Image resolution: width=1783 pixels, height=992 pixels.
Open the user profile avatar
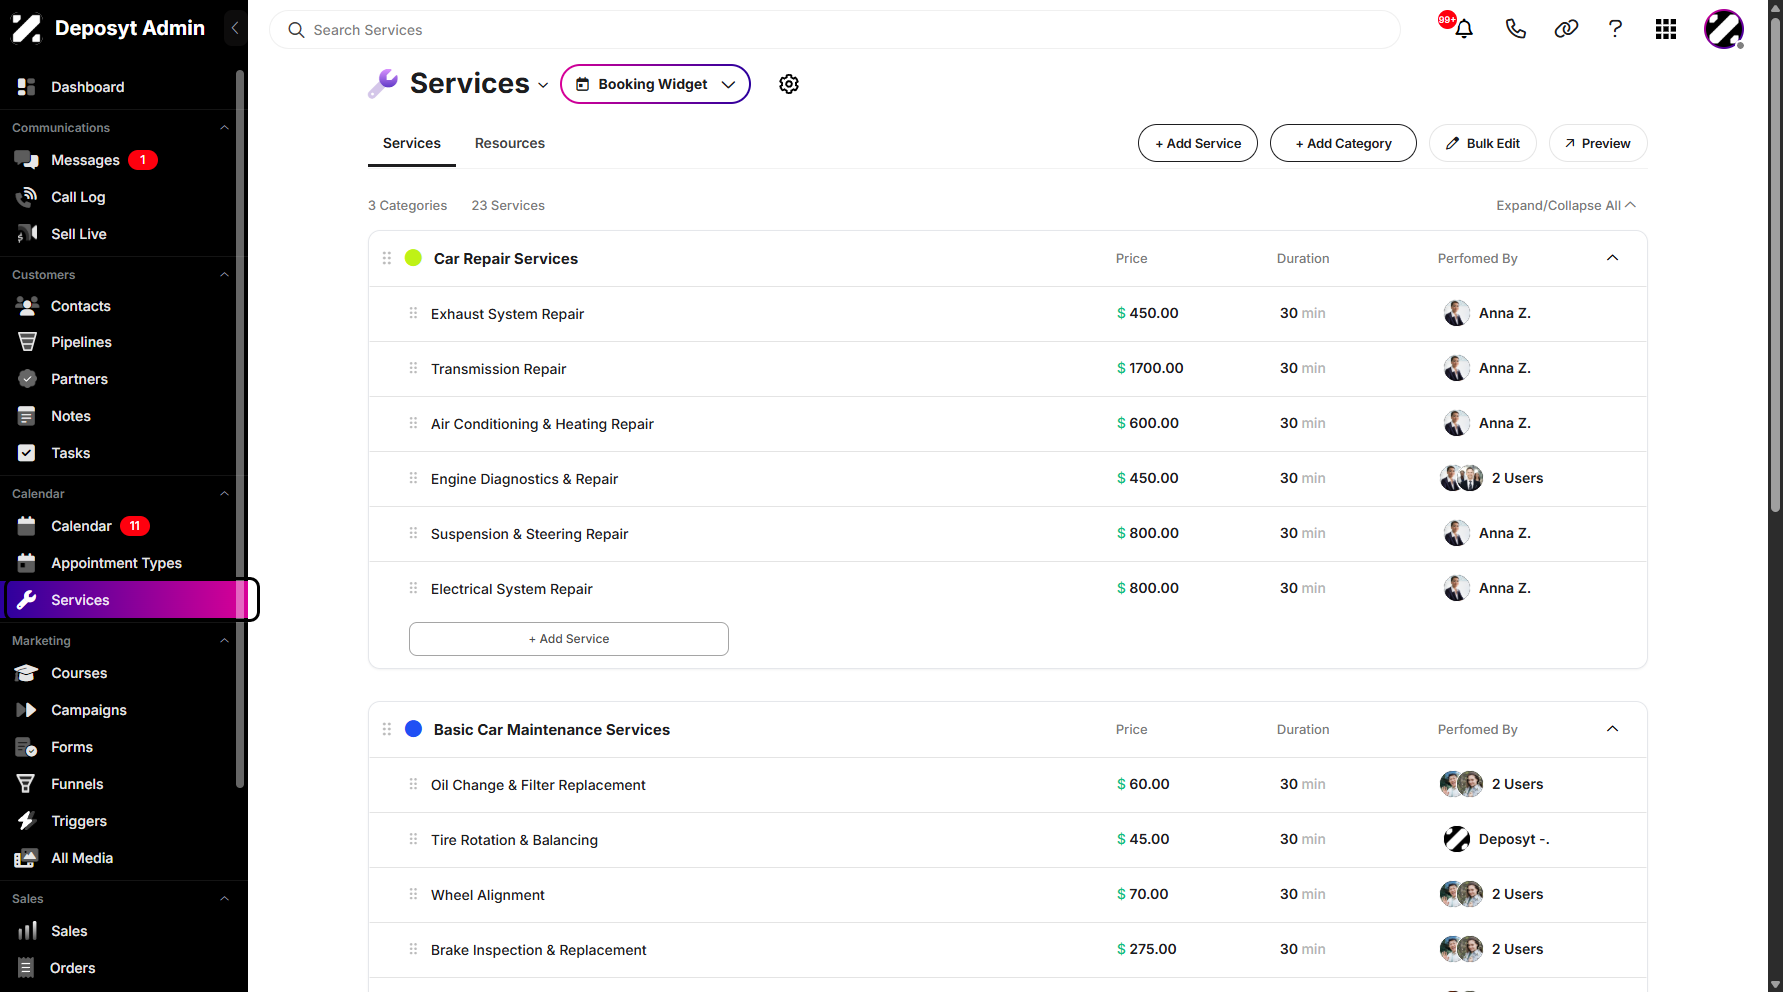tap(1724, 29)
